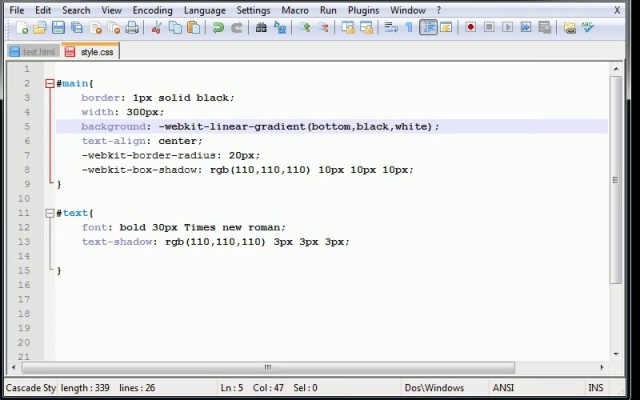The width and height of the screenshot is (640, 400).
Task: Click the horizontal scrollbar right arrow
Action: [x=602, y=367]
